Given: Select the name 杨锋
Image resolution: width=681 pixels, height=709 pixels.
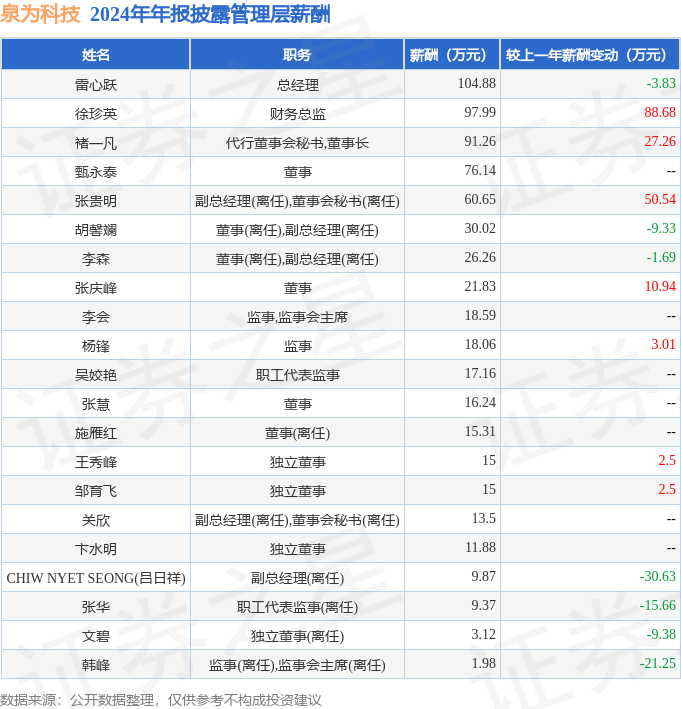Looking at the screenshot, I should tap(95, 346).
